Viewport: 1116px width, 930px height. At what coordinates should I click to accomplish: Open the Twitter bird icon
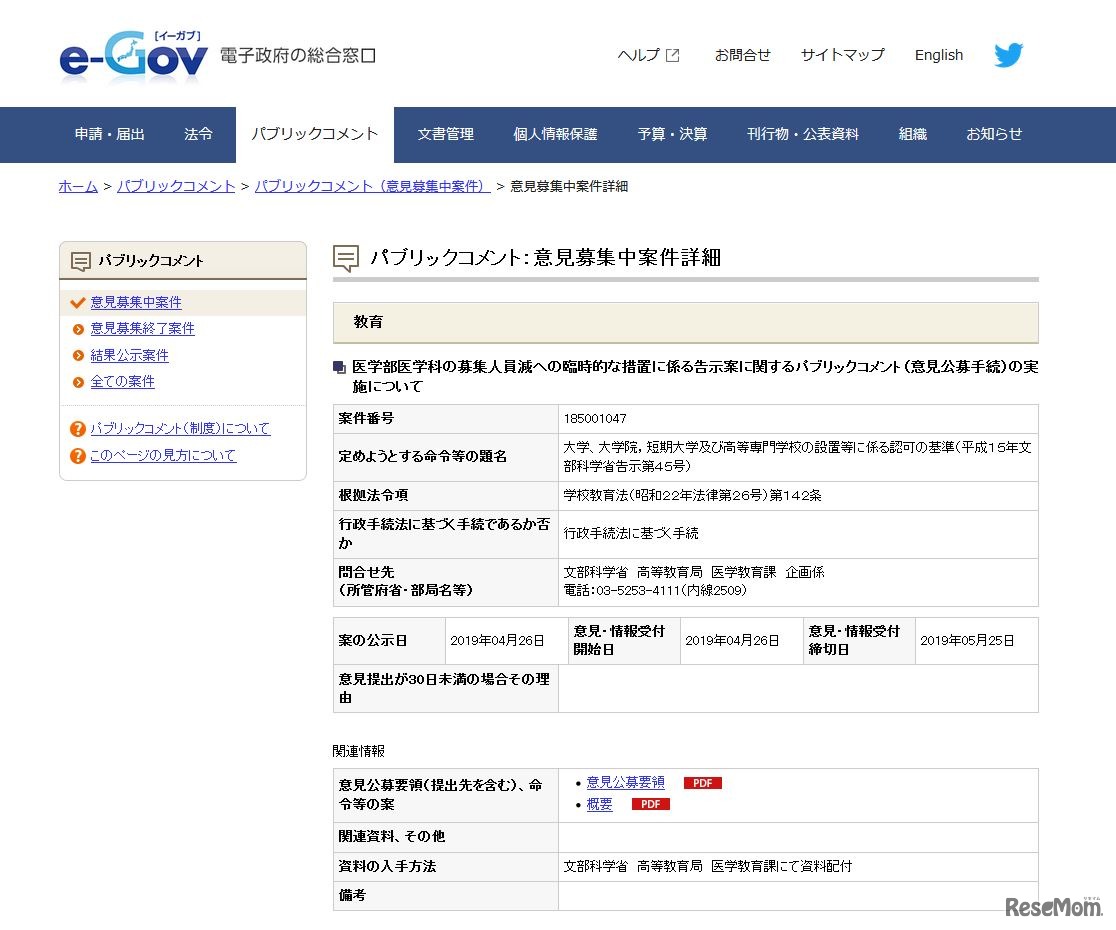pos(1008,55)
